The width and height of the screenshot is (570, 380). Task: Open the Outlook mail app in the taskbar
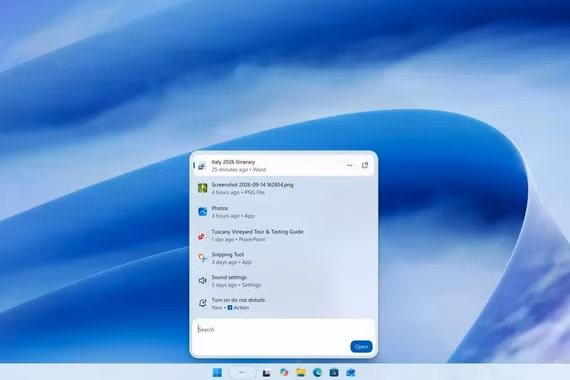pyautogui.click(x=351, y=372)
